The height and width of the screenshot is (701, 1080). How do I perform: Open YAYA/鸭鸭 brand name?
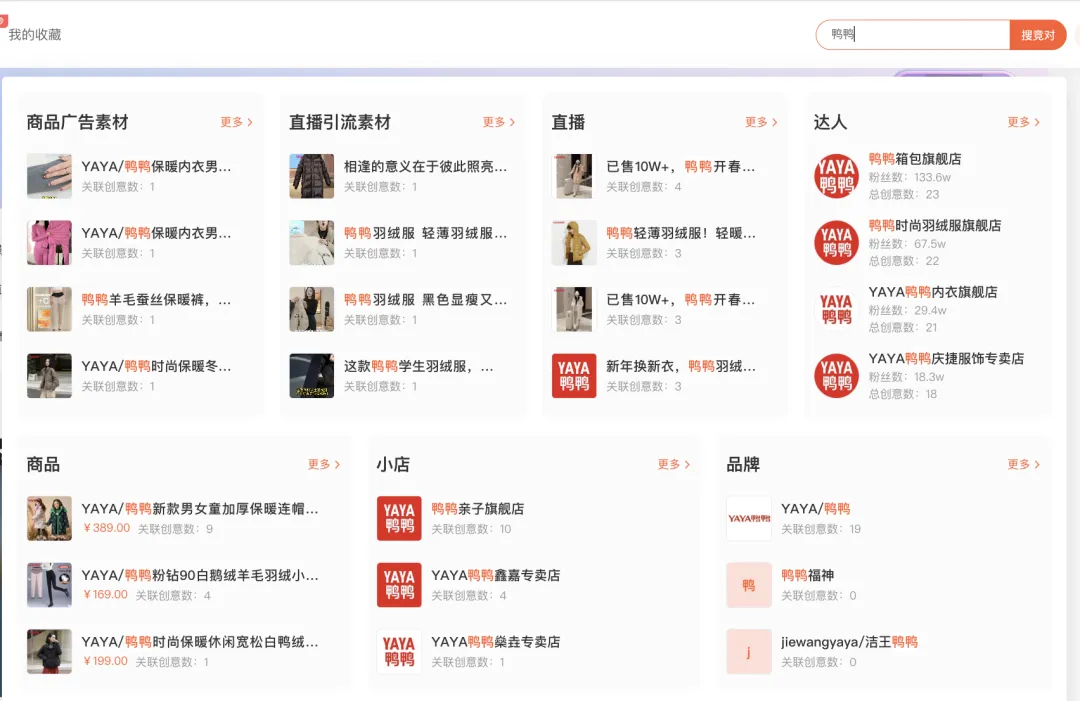816,509
